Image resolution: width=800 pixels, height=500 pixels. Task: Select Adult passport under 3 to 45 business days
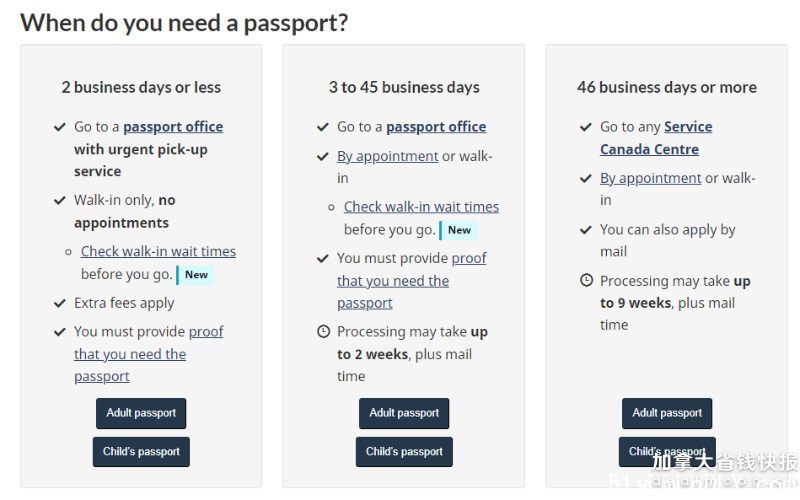404,413
